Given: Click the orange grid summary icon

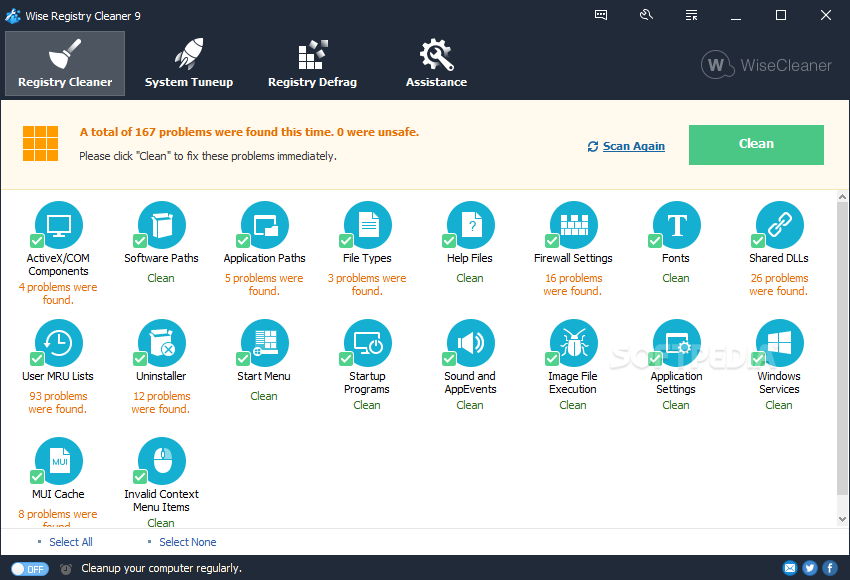Looking at the screenshot, I should click(x=40, y=144).
